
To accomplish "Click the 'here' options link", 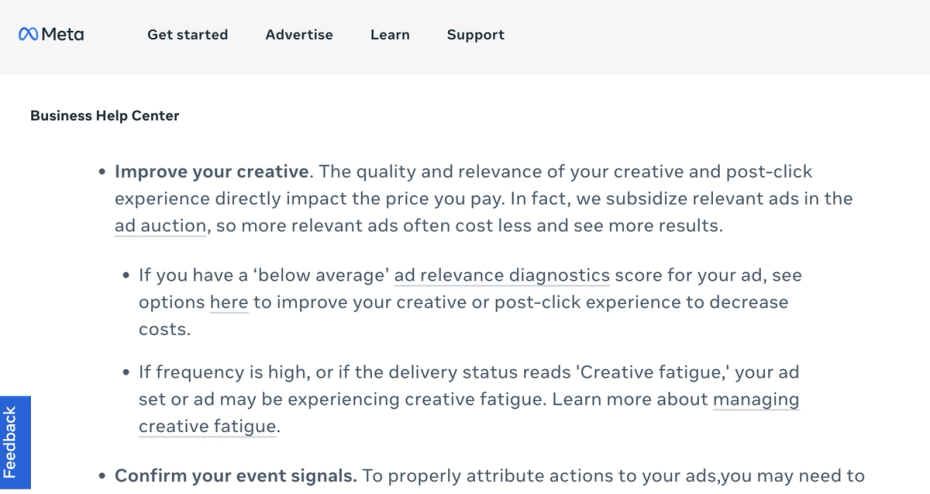I will tap(229, 301).
